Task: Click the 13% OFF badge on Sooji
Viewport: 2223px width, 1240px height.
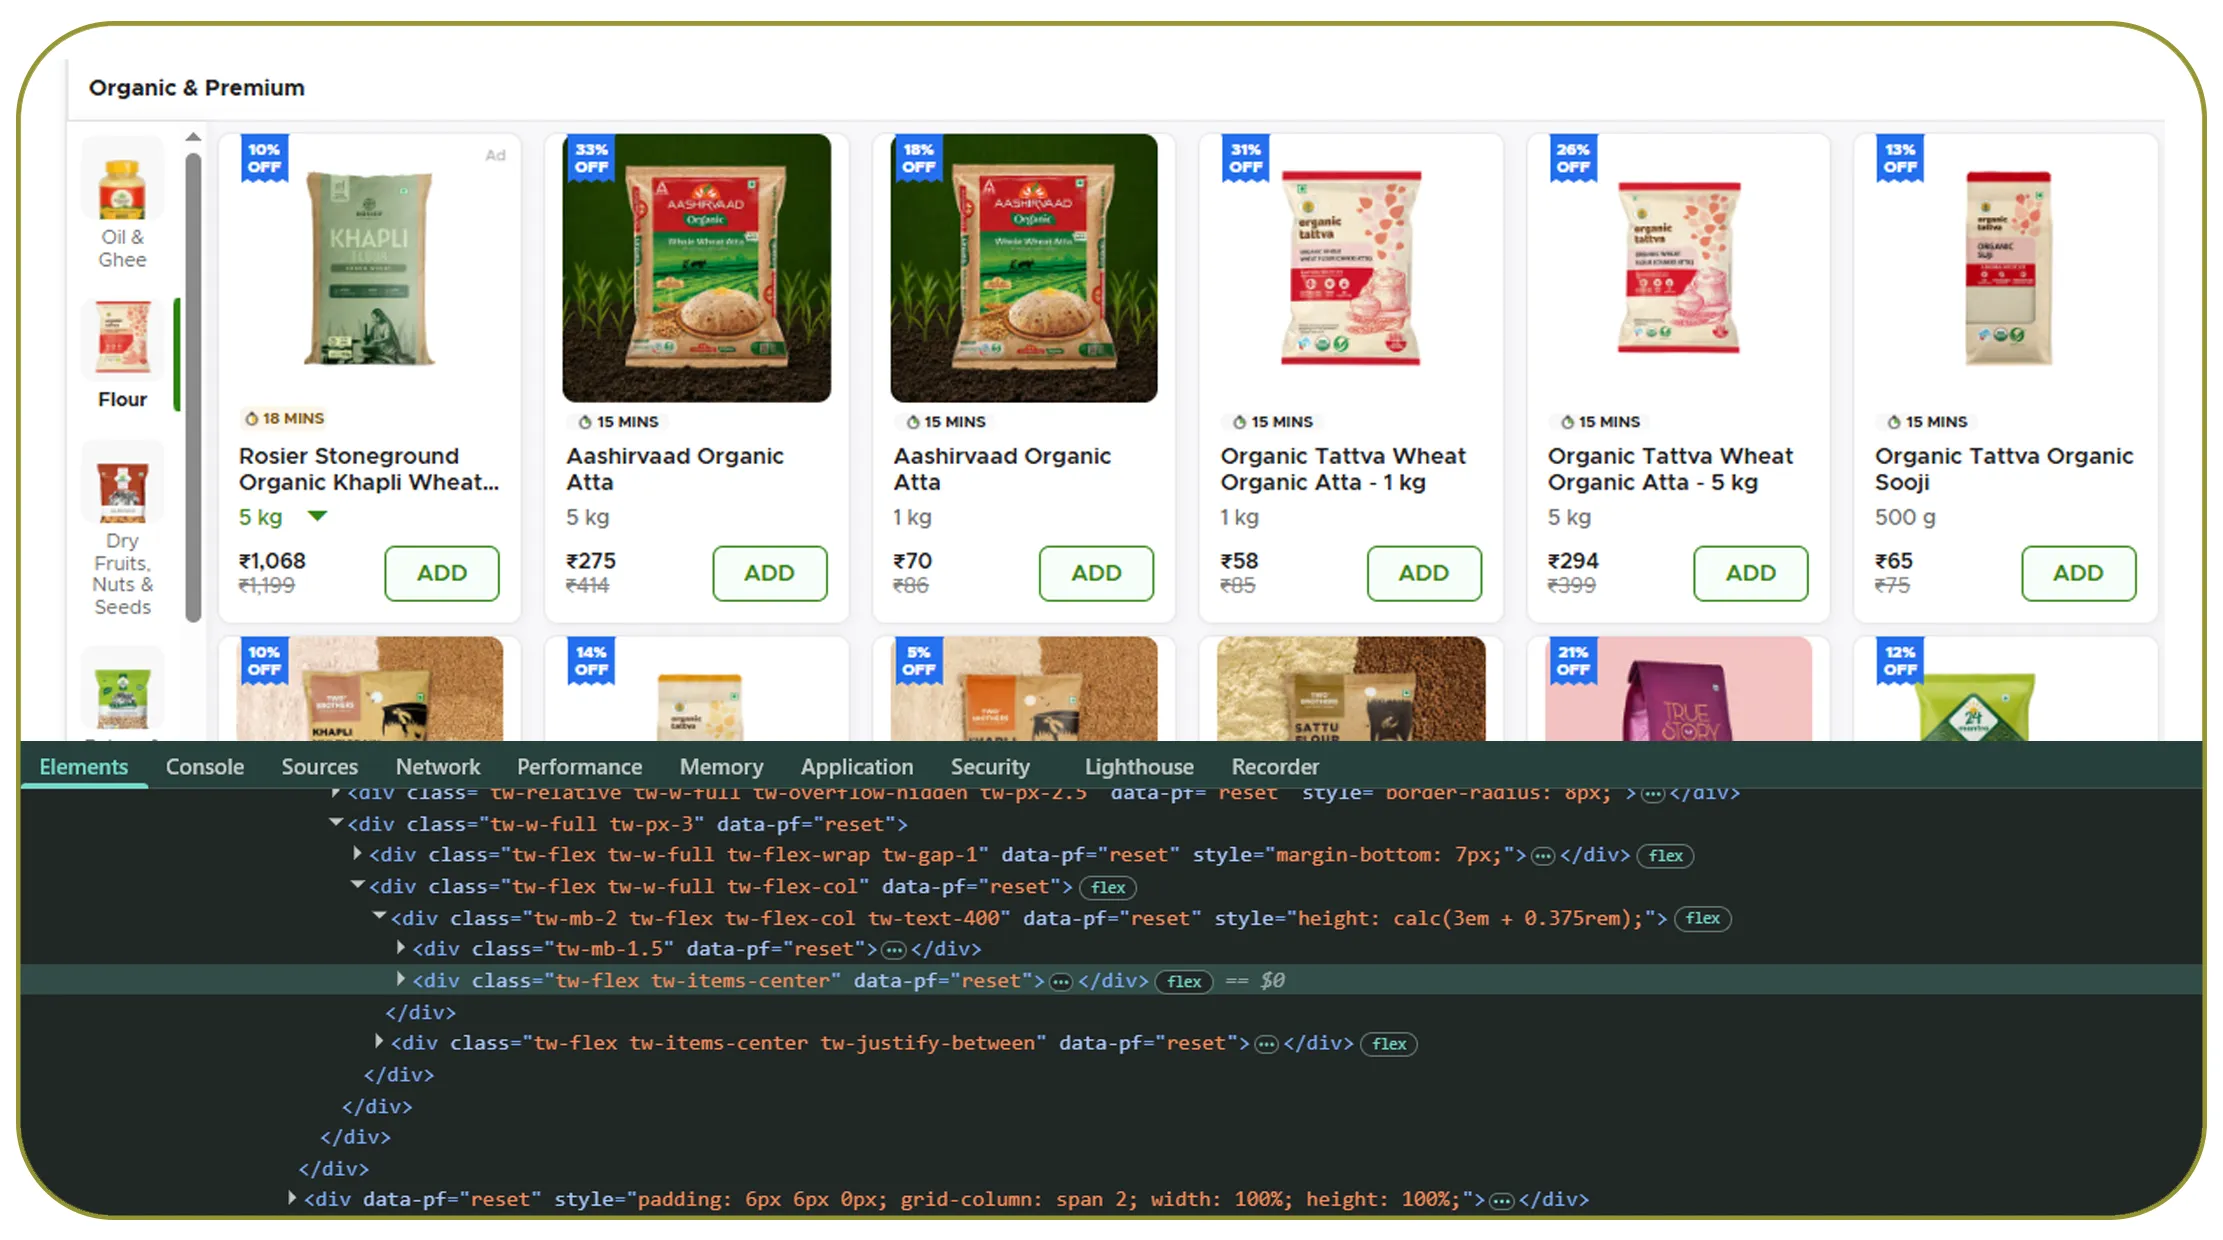Action: [x=1900, y=158]
